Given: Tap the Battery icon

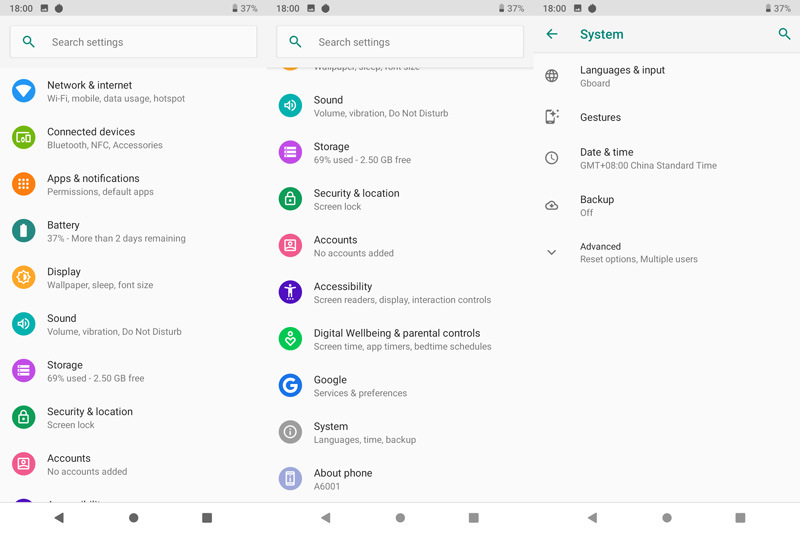Looking at the screenshot, I should pos(23,231).
